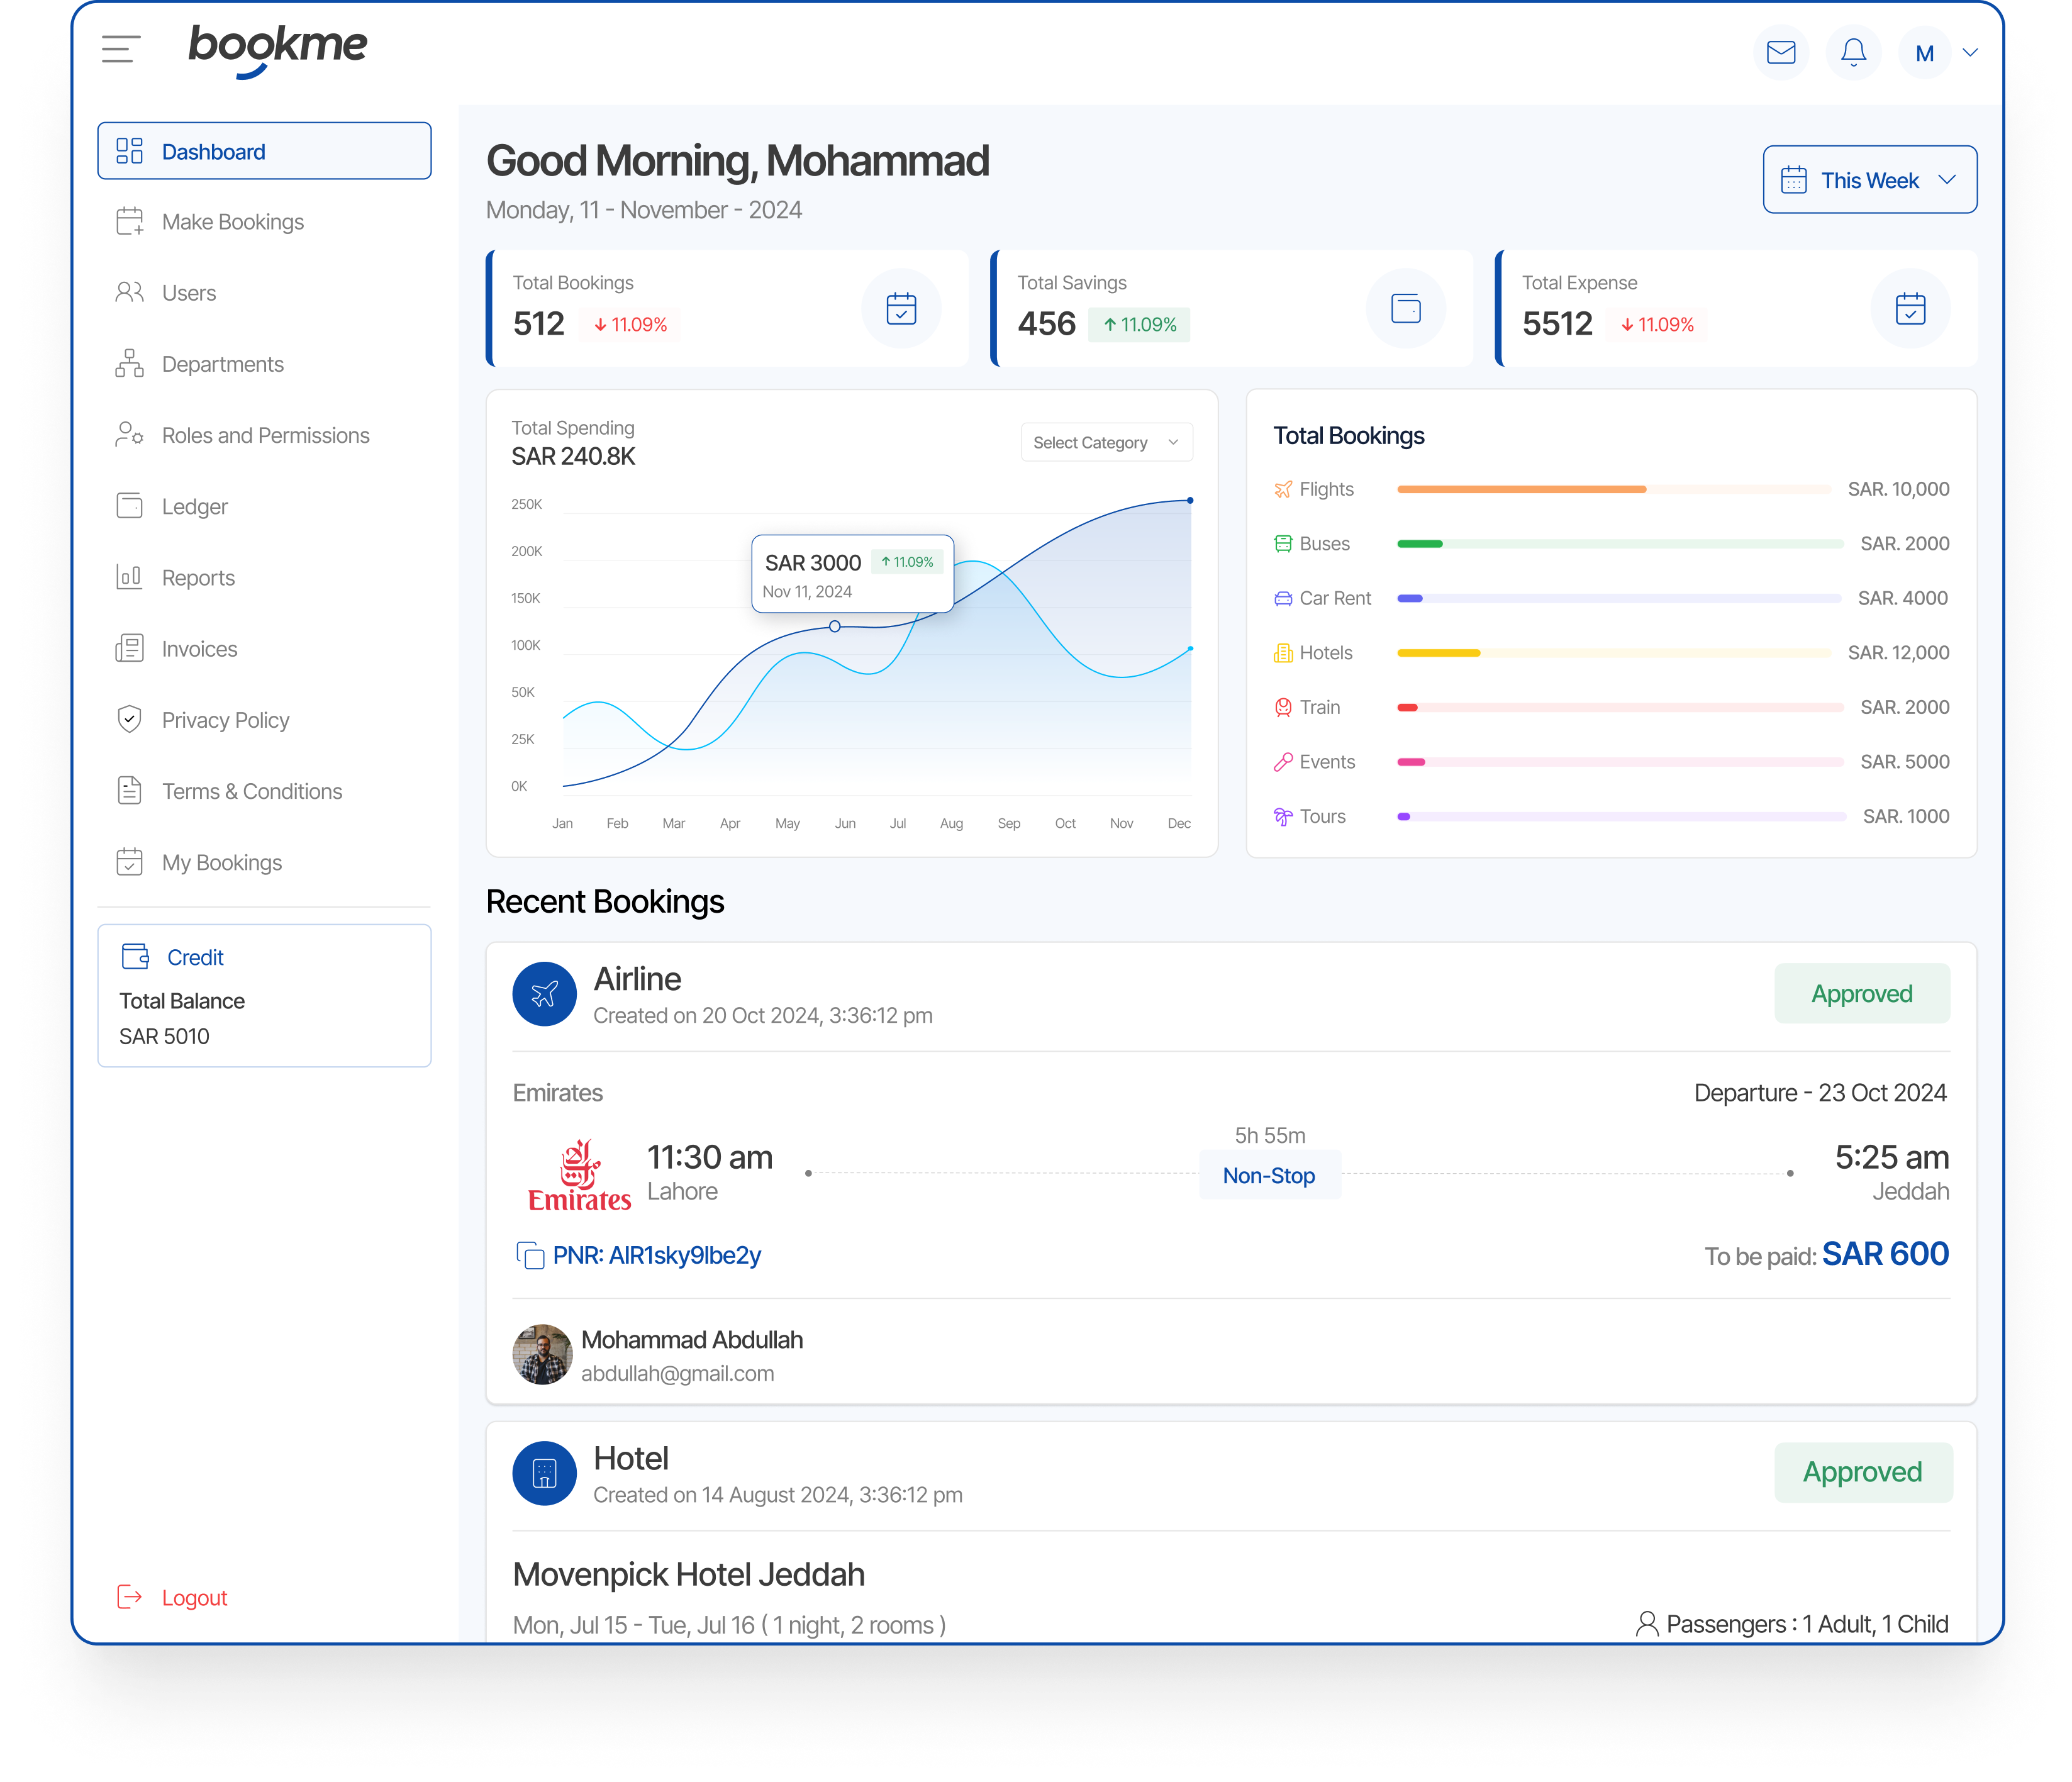Open the mail inbox icon
Screen dimensions: 2072x1782
(1780, 53)
